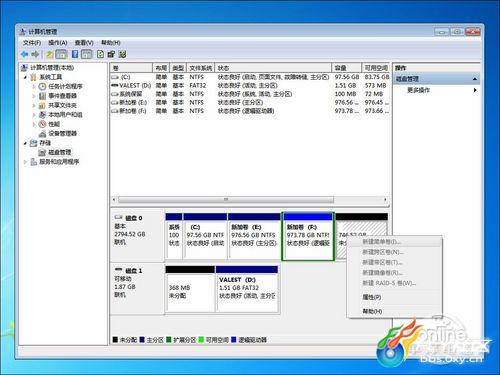Viewport: 500px width, 375px height.
Task: Select the 磁盘 1 removable disk label block
Action: (x=138, y=288)
